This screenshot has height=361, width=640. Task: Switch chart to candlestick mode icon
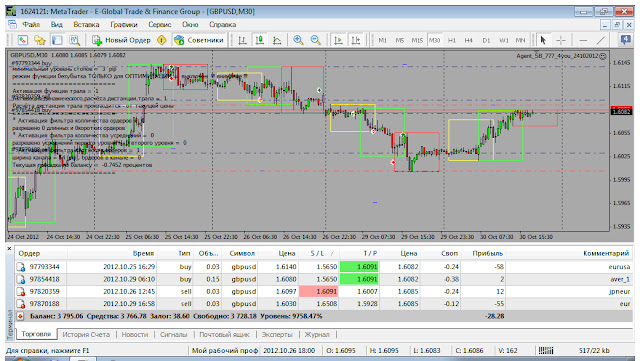260,40
